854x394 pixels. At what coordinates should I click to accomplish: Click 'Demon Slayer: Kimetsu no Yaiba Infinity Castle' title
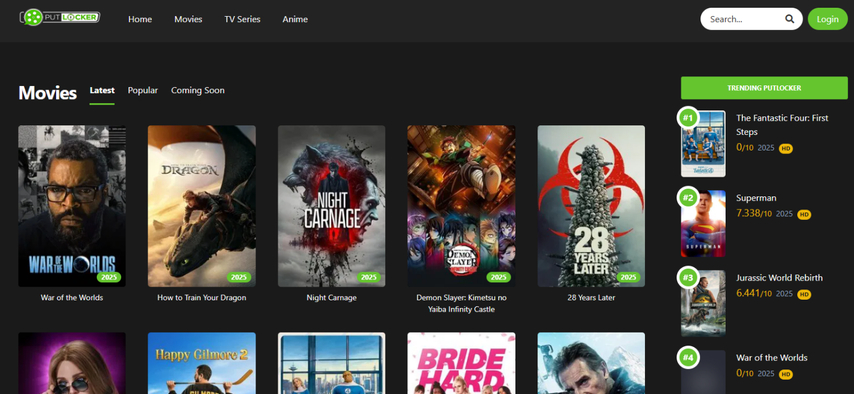461,304
